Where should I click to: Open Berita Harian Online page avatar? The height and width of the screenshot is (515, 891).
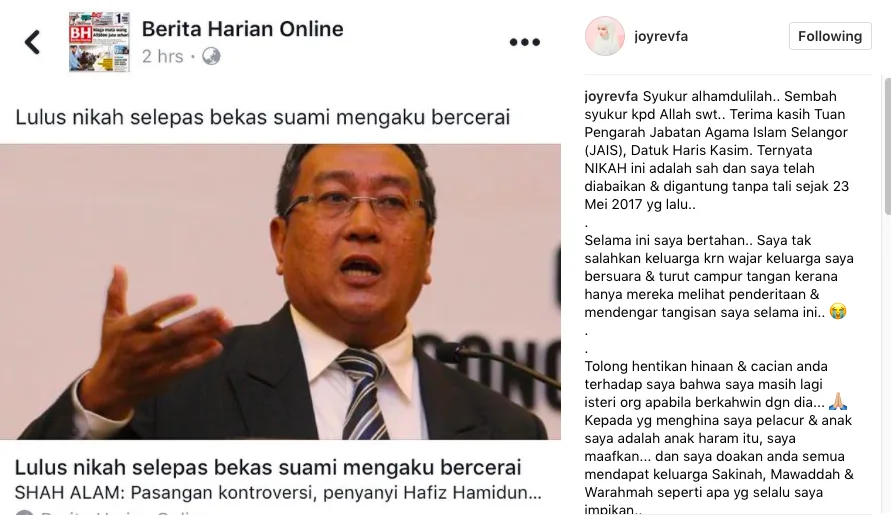point(99,42)
